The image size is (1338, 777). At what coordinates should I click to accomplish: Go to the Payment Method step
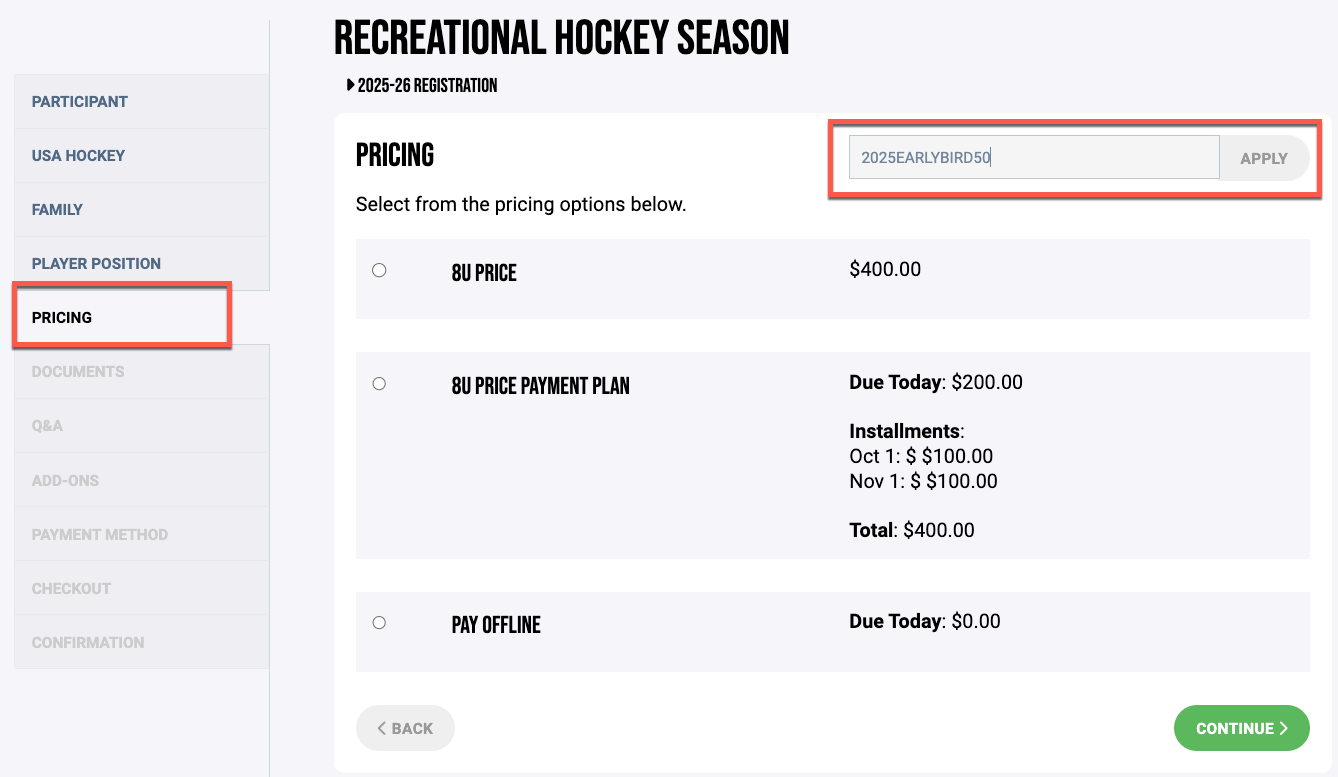pos(100,535)
